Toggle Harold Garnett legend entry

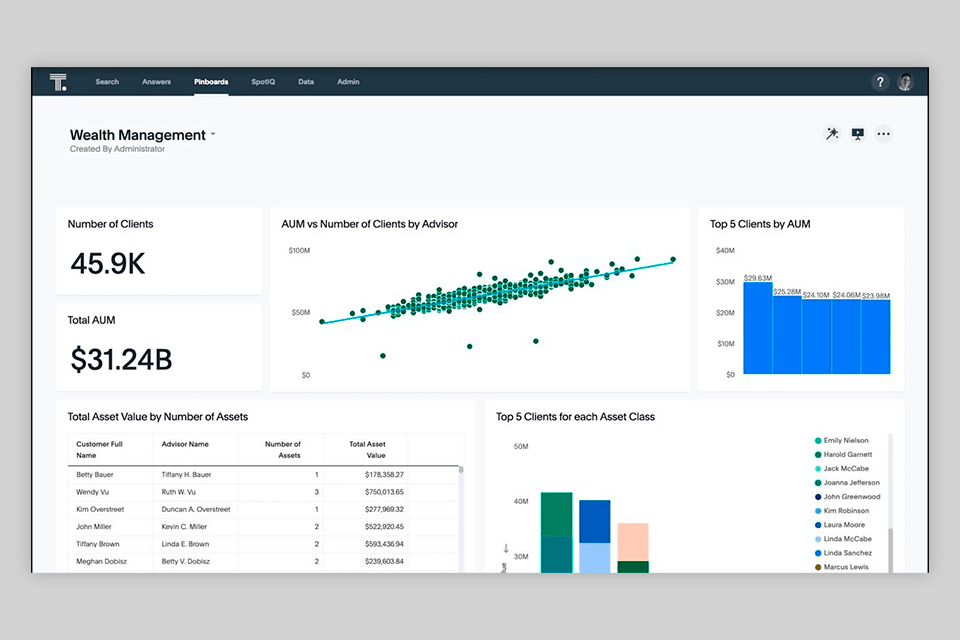843,454
